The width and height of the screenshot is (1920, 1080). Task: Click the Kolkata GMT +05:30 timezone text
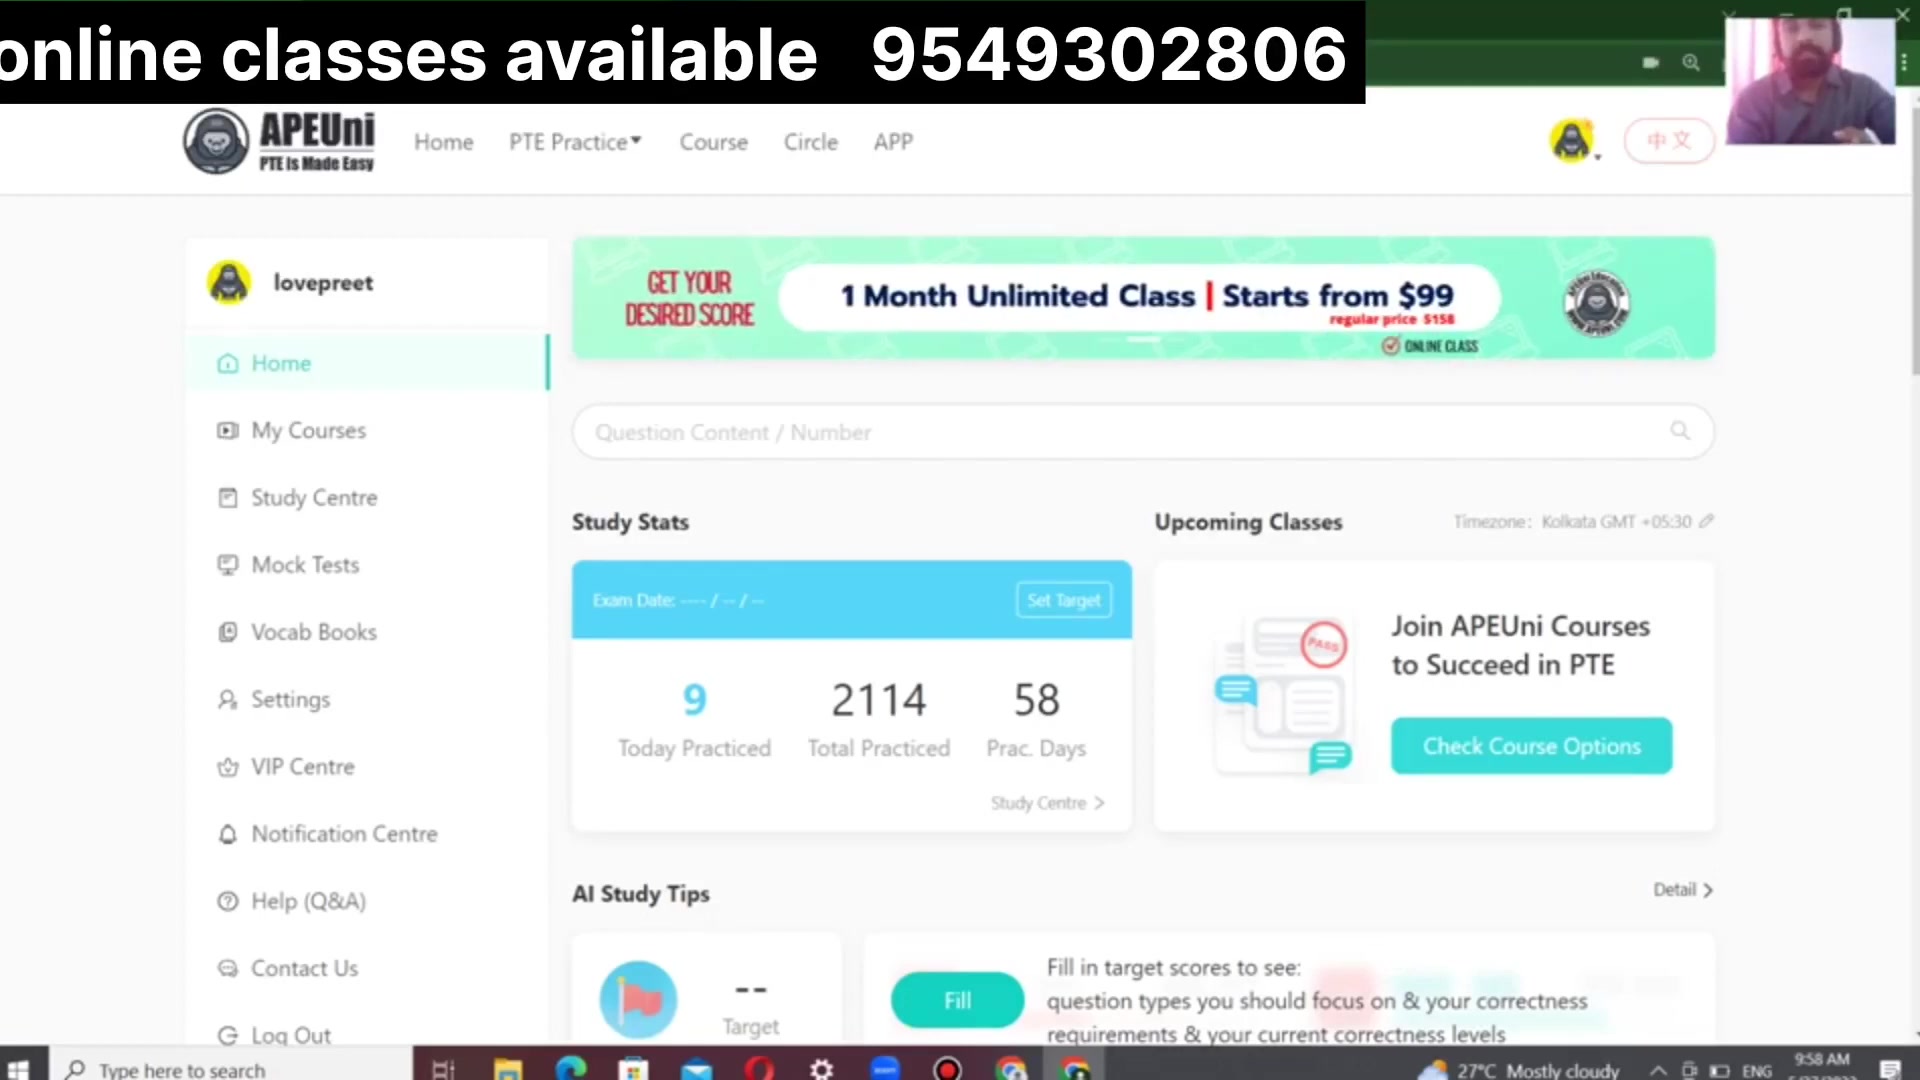tap(1616, 522)
